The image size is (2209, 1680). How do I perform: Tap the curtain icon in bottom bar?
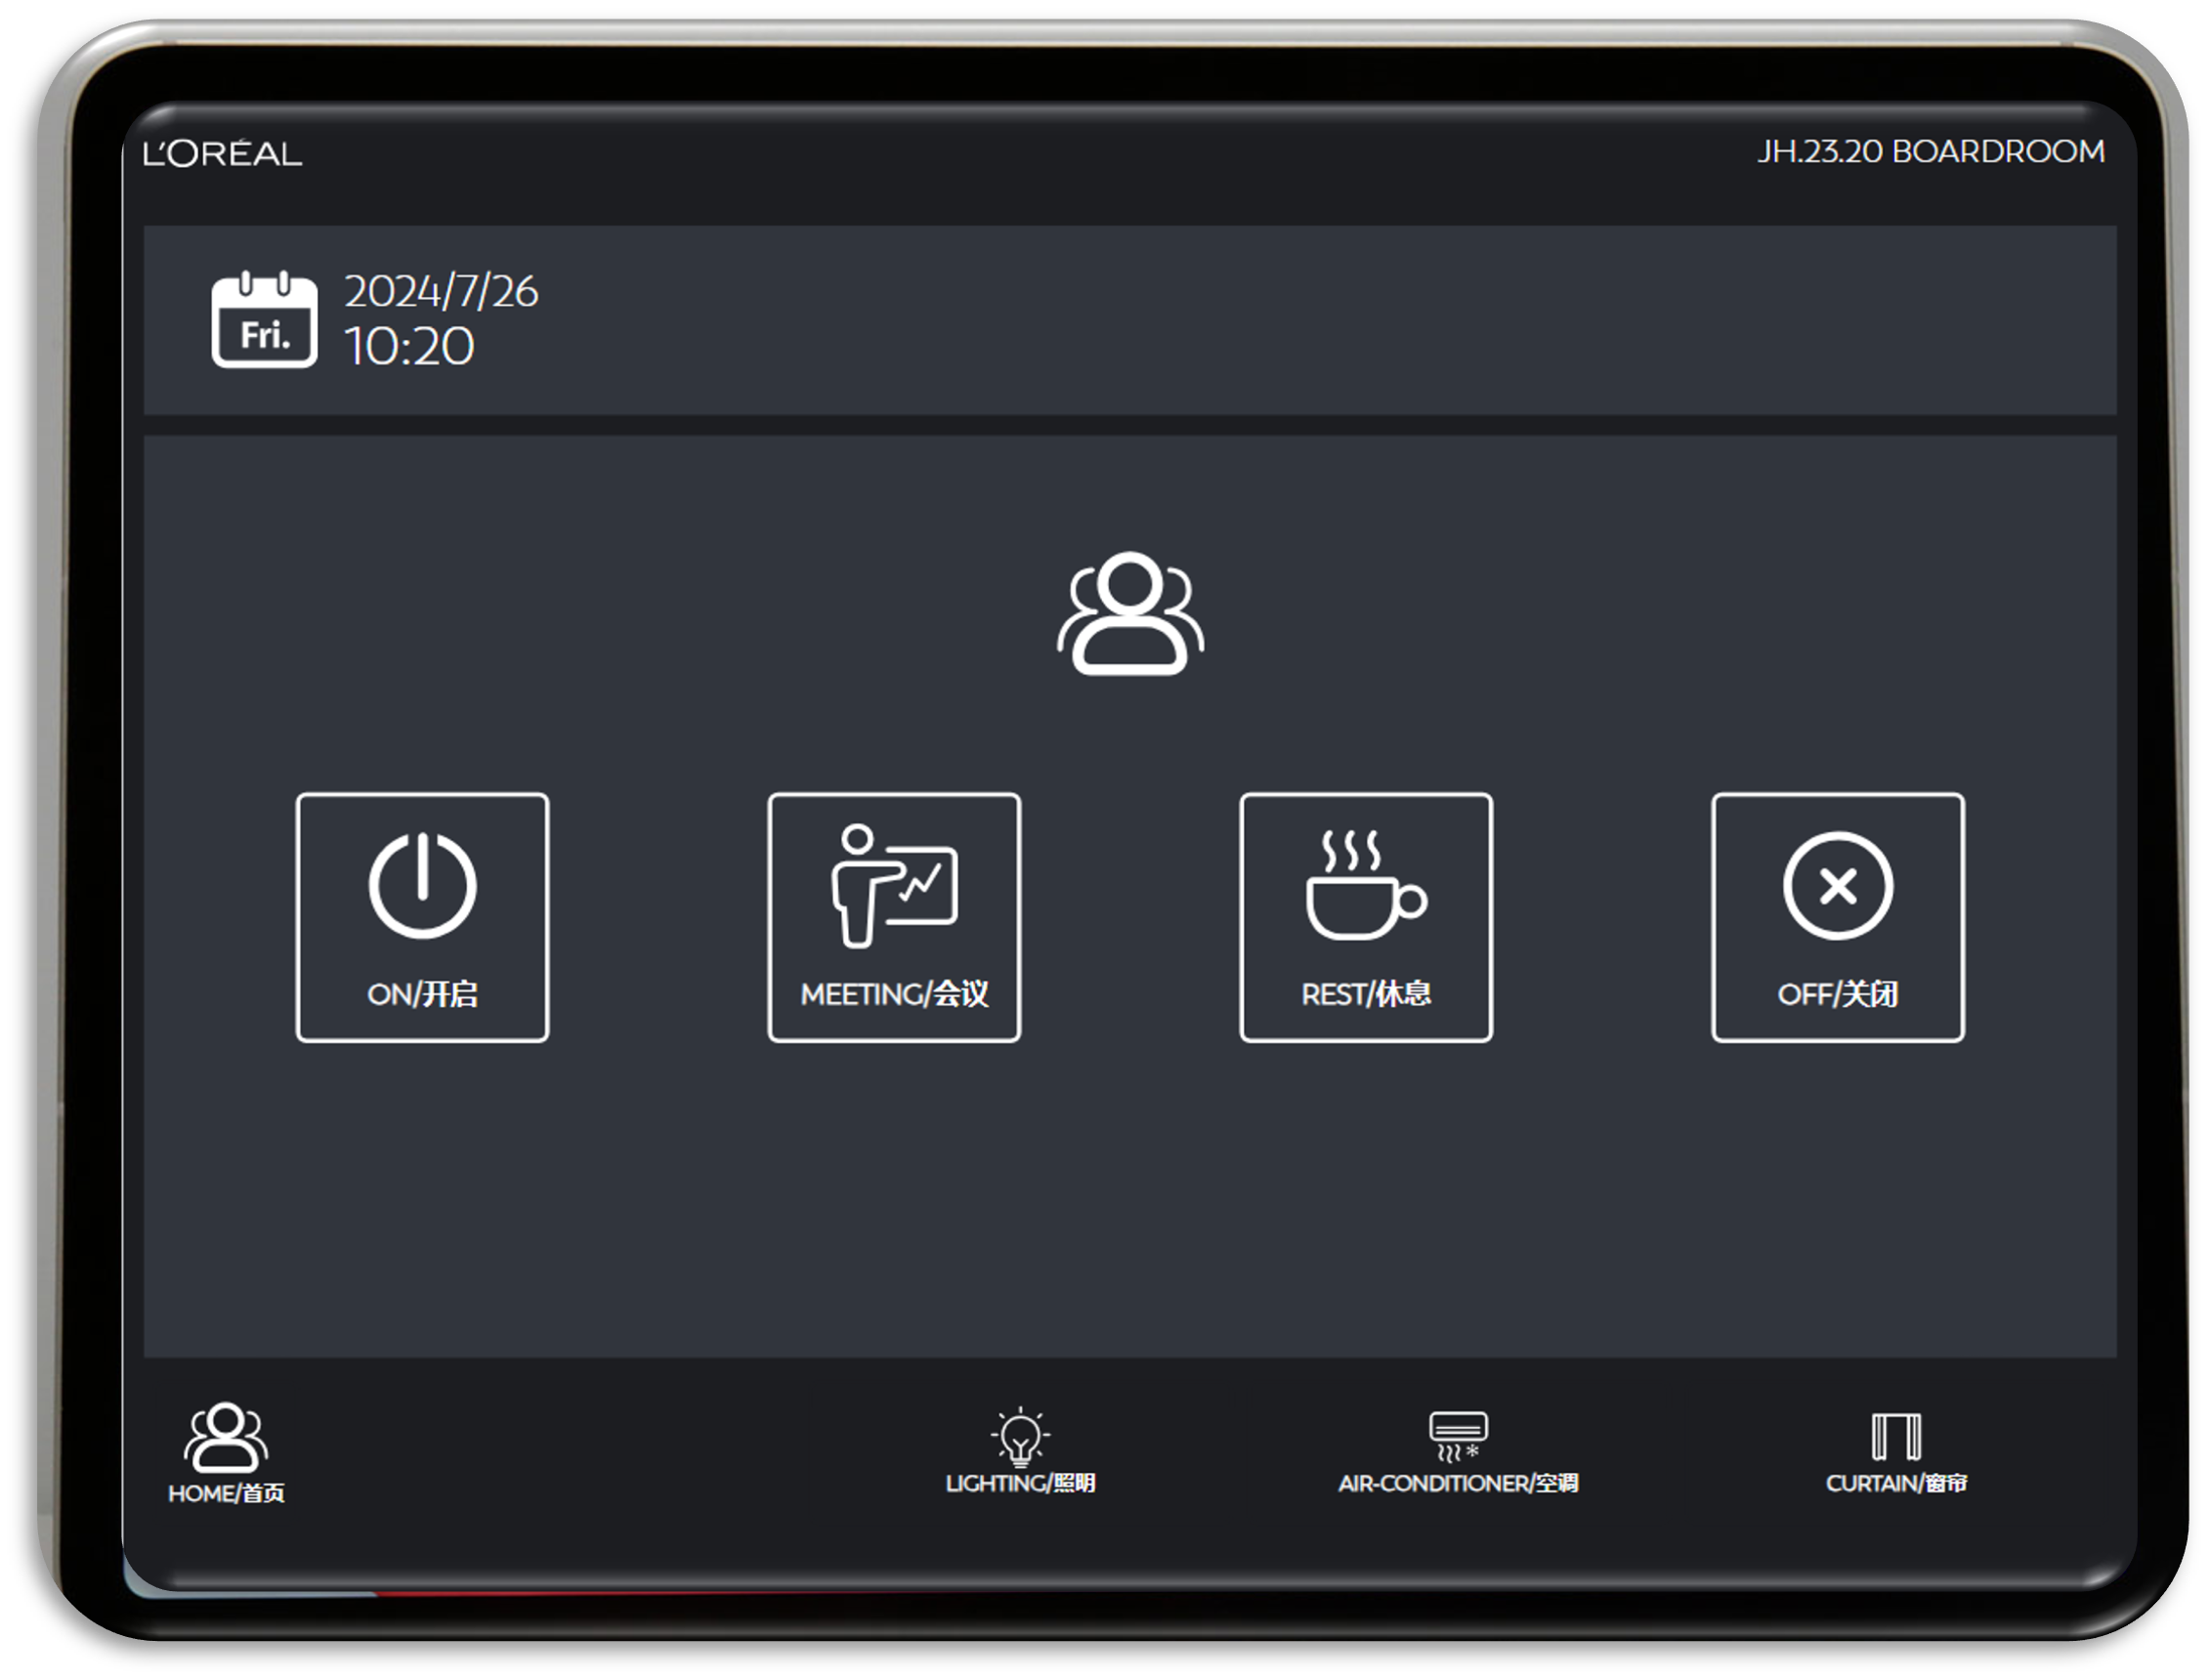tap(1896, 1436)
